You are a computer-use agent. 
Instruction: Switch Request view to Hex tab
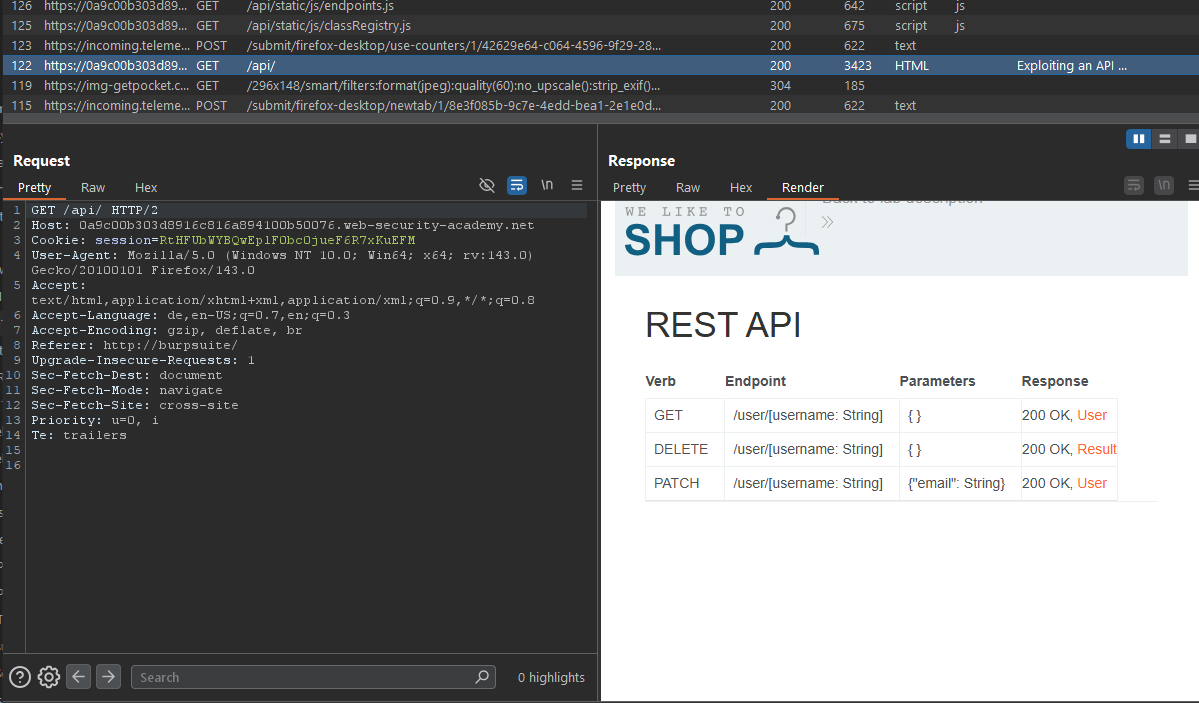click(146, 187)
